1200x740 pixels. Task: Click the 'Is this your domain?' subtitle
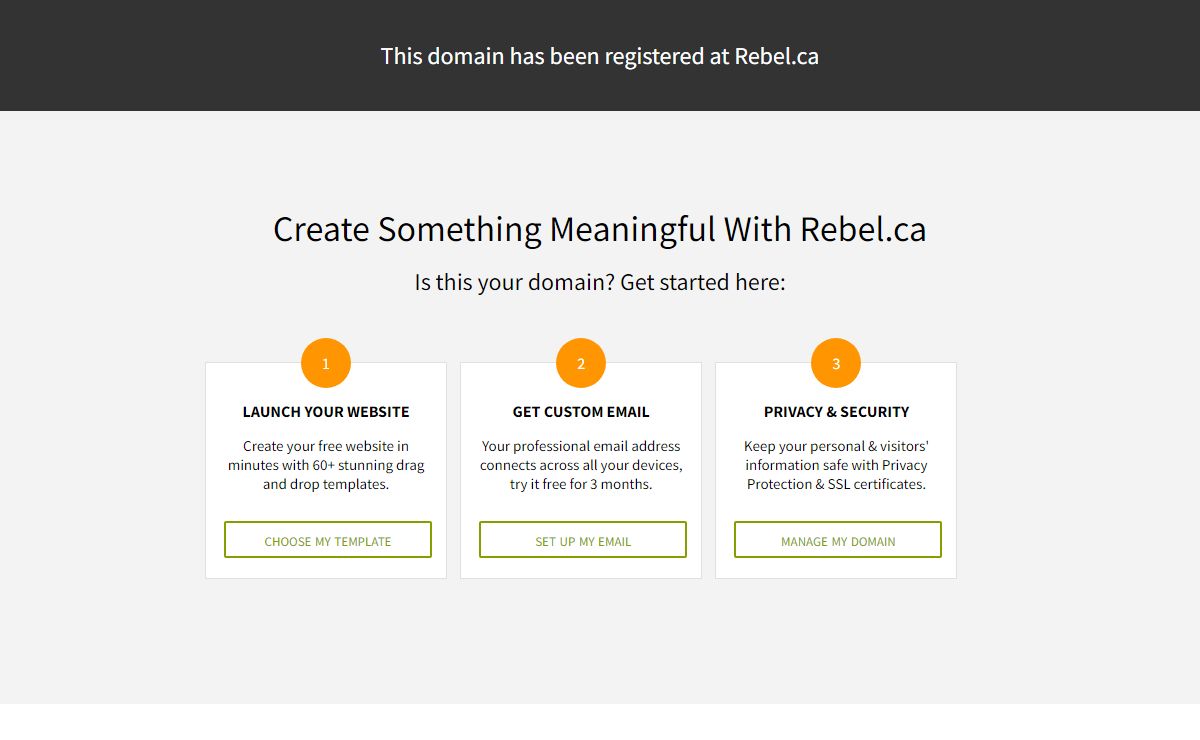point(600,282)
